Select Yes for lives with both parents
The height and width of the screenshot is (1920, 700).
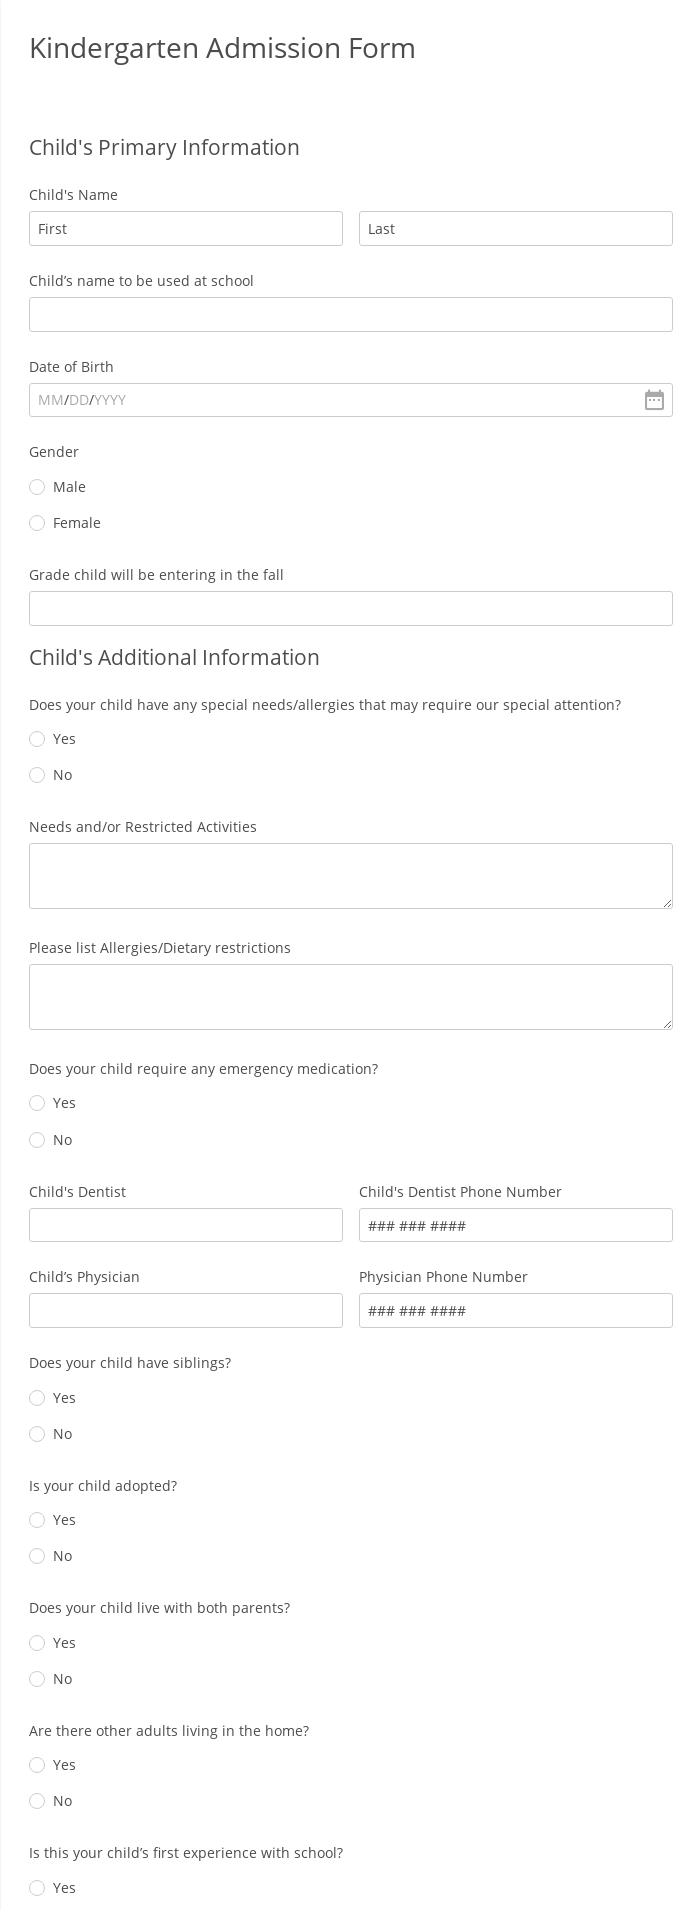[37, 1643]
